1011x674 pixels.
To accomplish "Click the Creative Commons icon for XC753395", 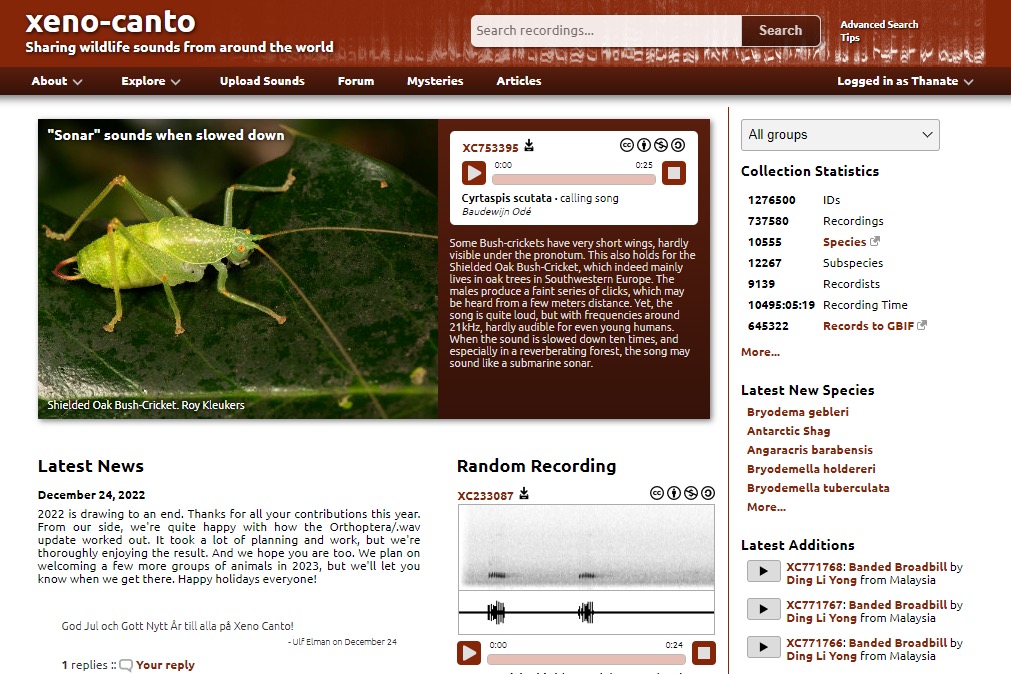I will [x=627, y=145].
